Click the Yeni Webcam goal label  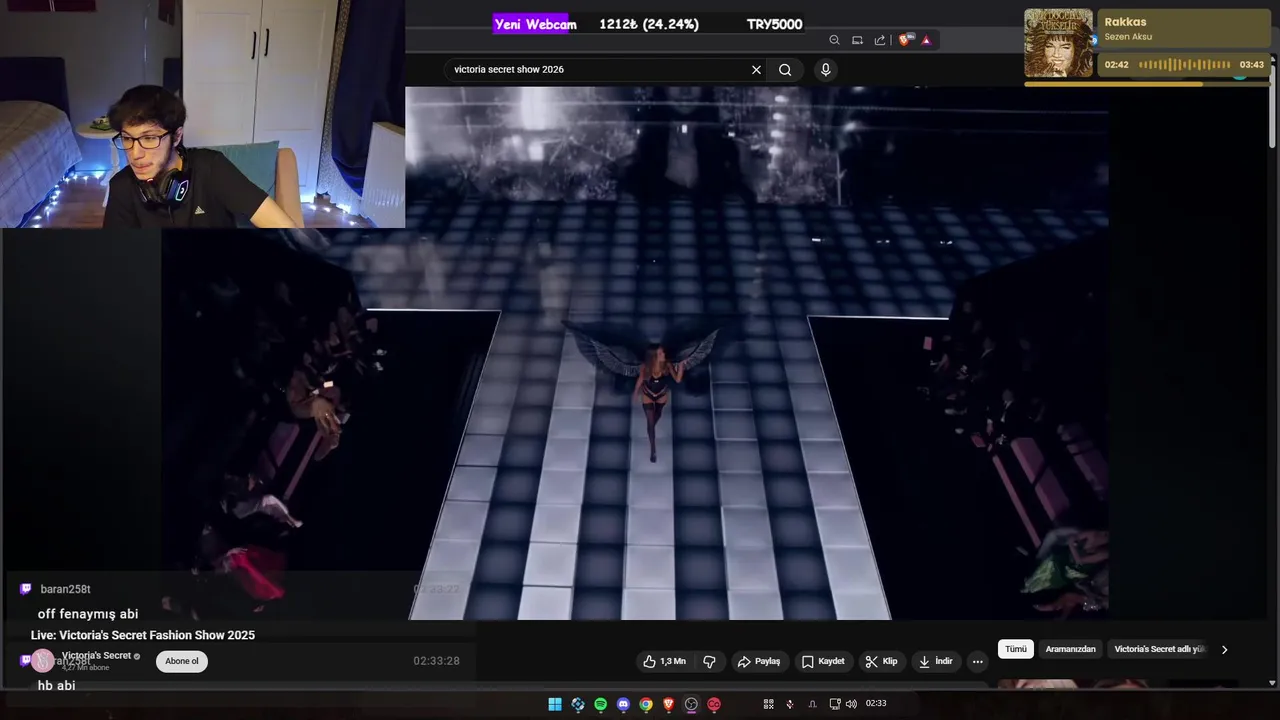[x=535, y=24]
